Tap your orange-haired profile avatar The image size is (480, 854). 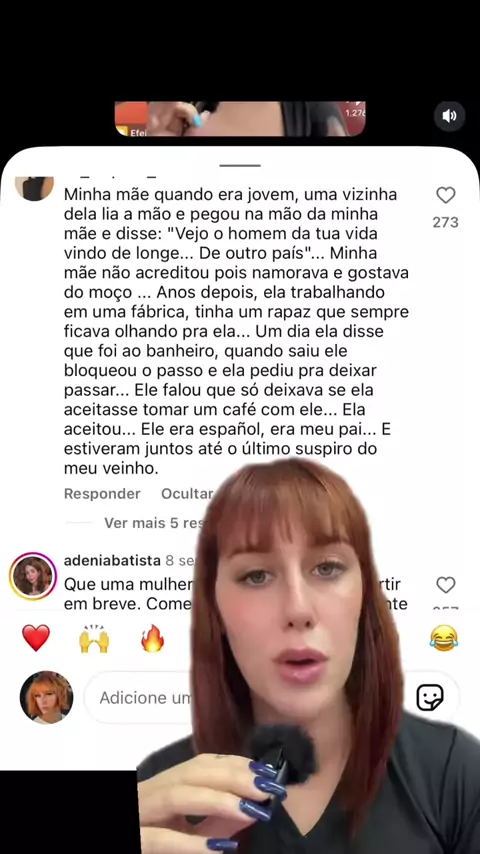click(46, 698)
